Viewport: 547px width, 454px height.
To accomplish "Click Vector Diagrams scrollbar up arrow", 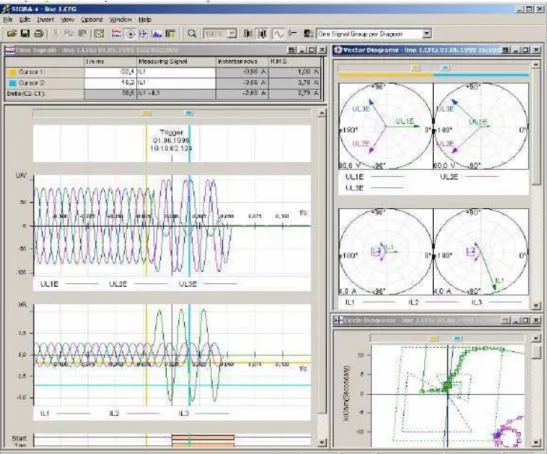I will click(x=536, y=65).
